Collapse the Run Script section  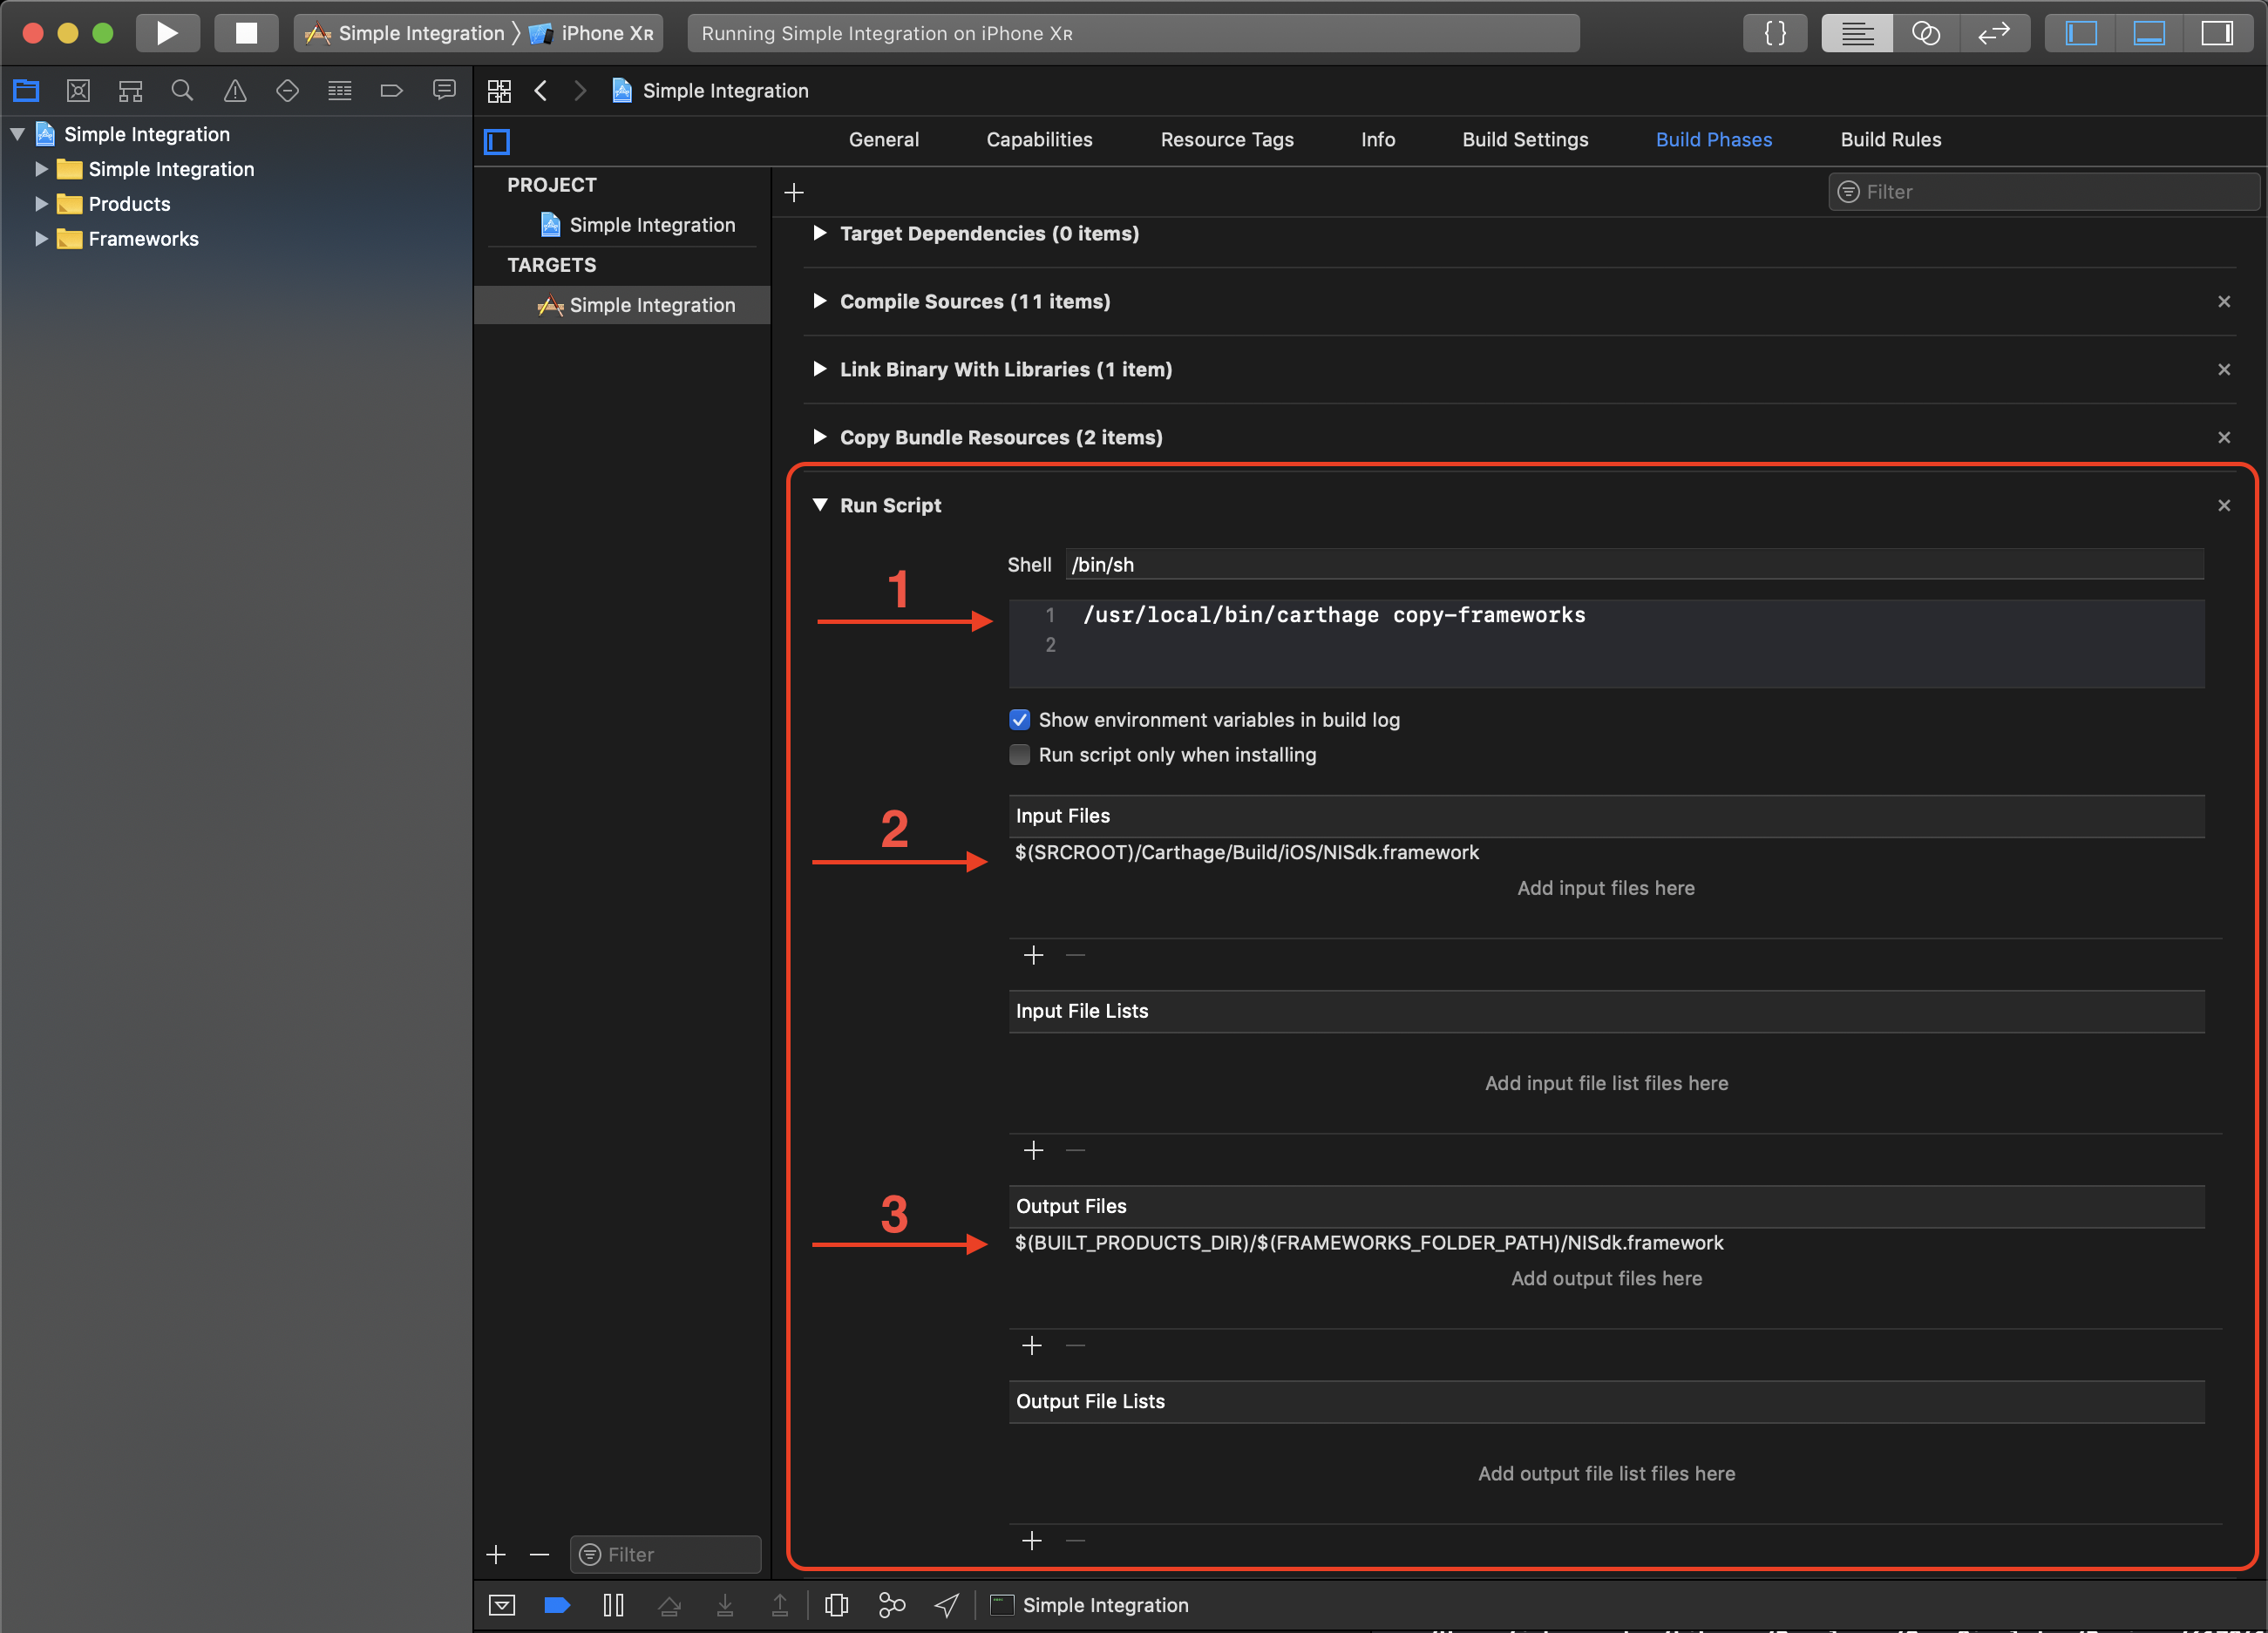[x=820, y=505]
